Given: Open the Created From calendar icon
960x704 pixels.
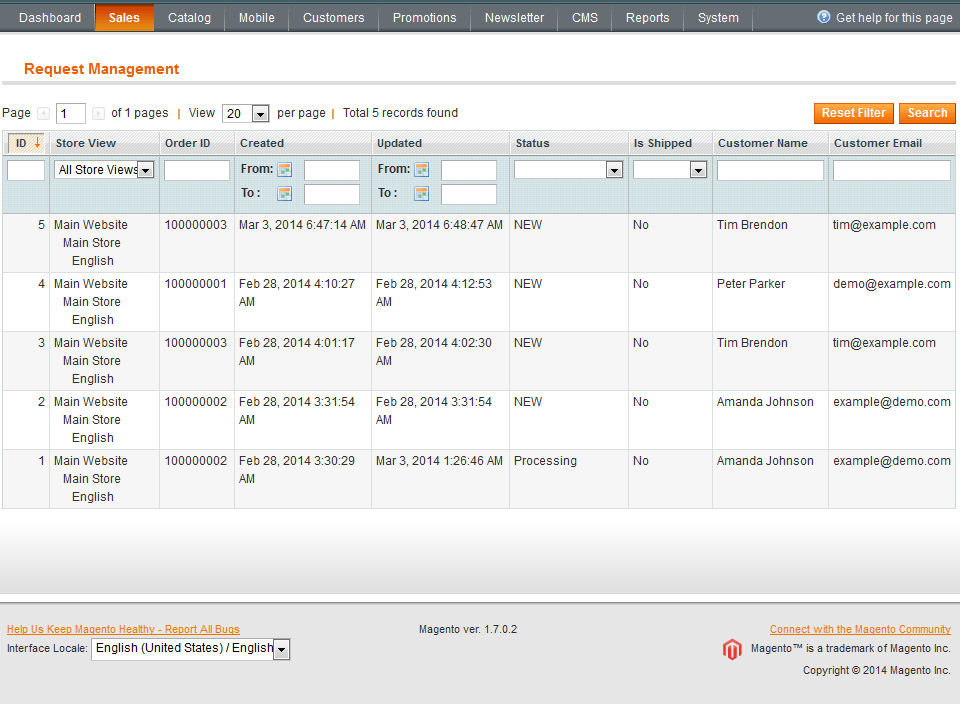Looking at the screenshot, I should (x=285, y=170).
